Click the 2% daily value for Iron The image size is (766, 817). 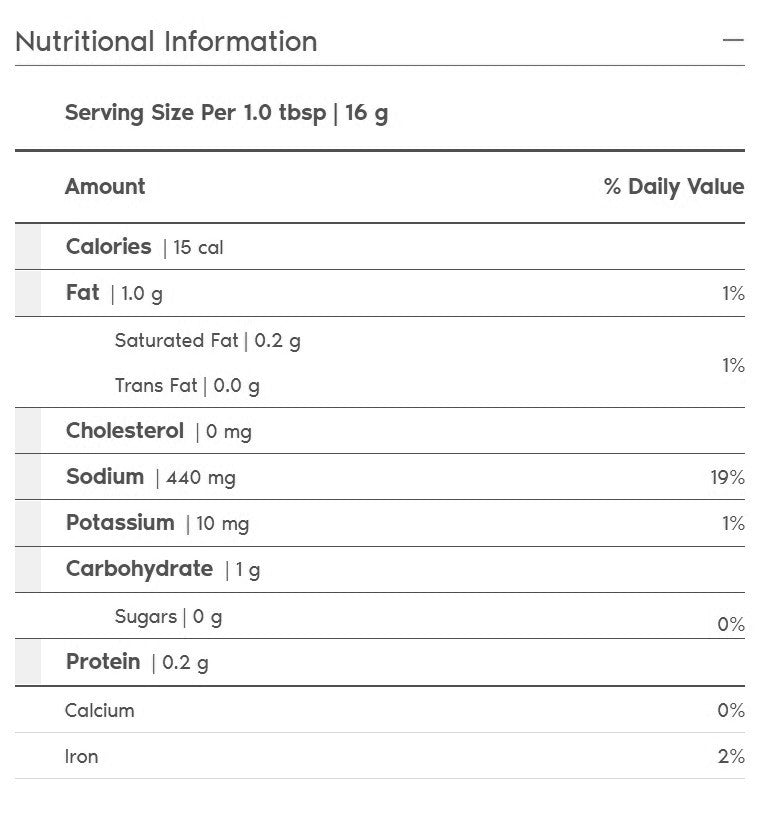[x=731, y=757]
